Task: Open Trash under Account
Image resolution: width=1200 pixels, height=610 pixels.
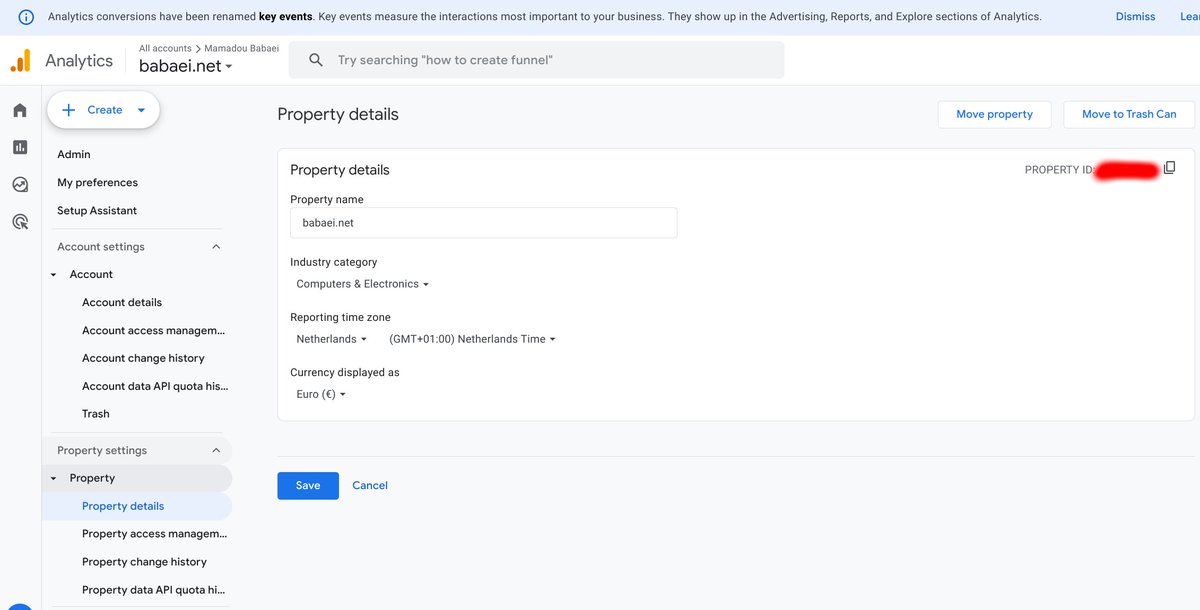Action: 96,414
